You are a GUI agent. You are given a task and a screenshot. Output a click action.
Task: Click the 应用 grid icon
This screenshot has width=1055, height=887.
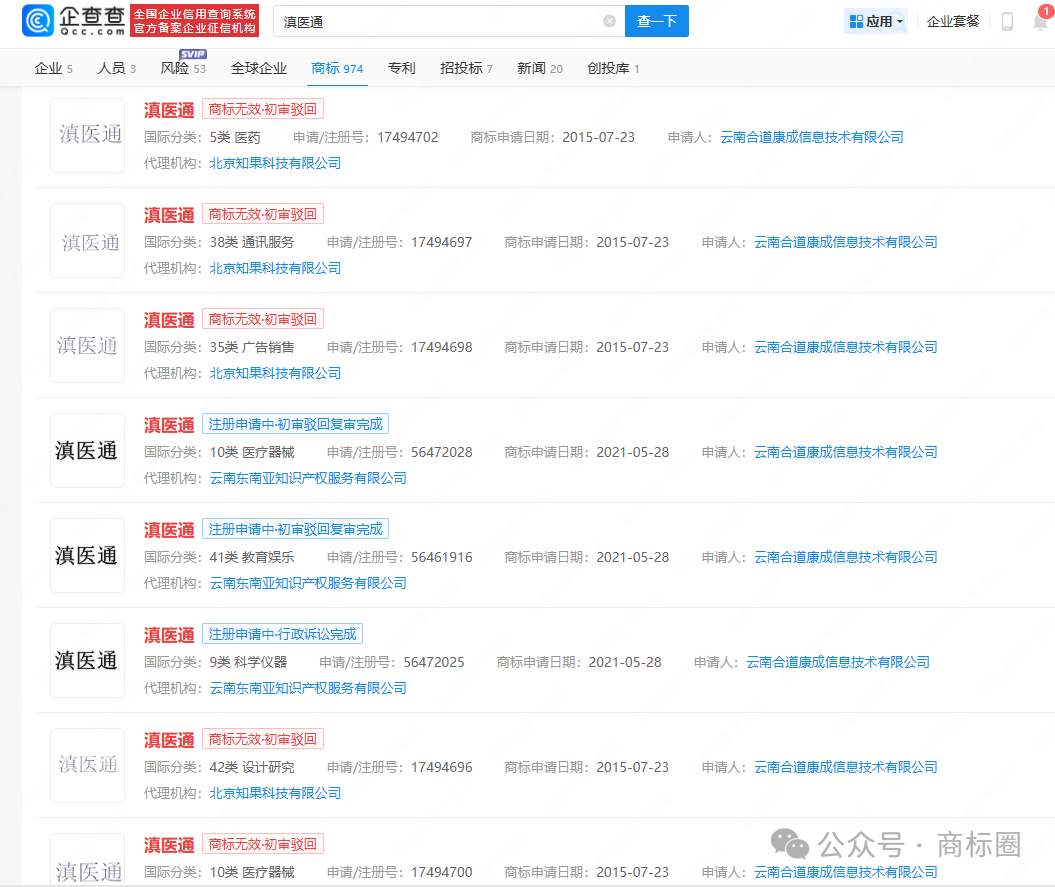click(x=856, y=22)
